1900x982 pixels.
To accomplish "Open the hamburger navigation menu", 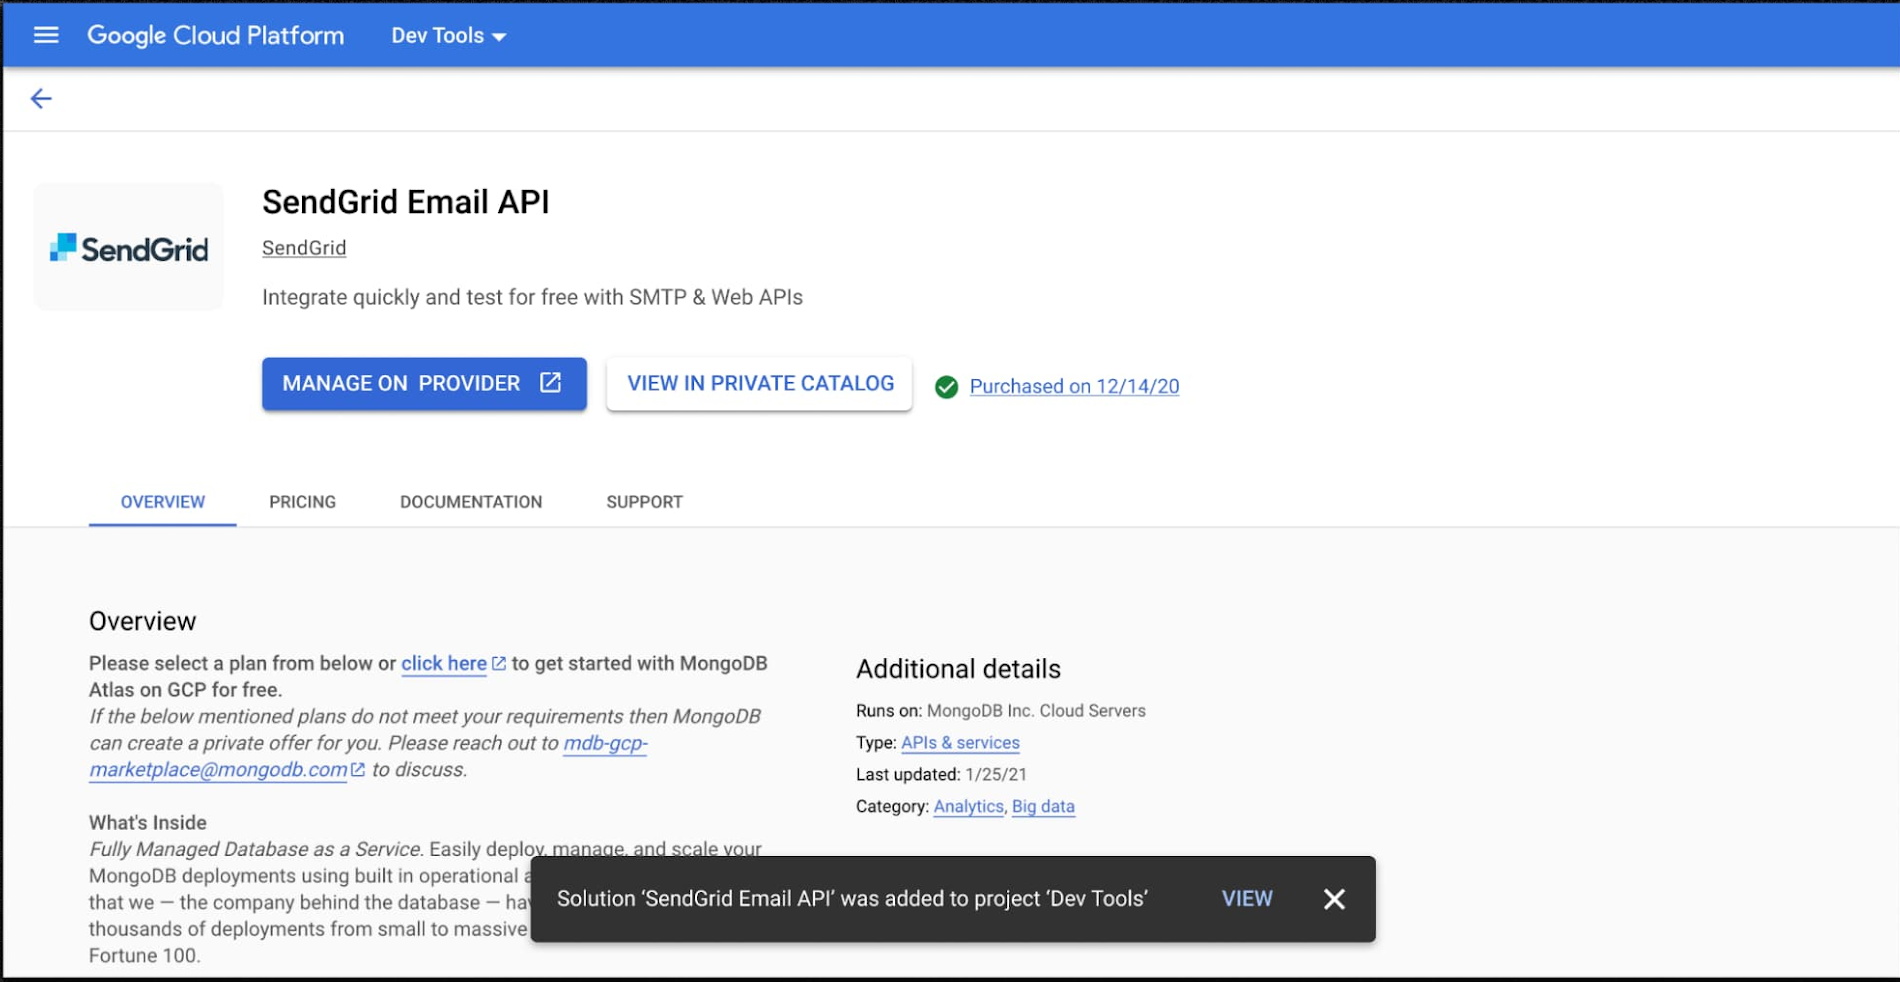I will [46, 35].
